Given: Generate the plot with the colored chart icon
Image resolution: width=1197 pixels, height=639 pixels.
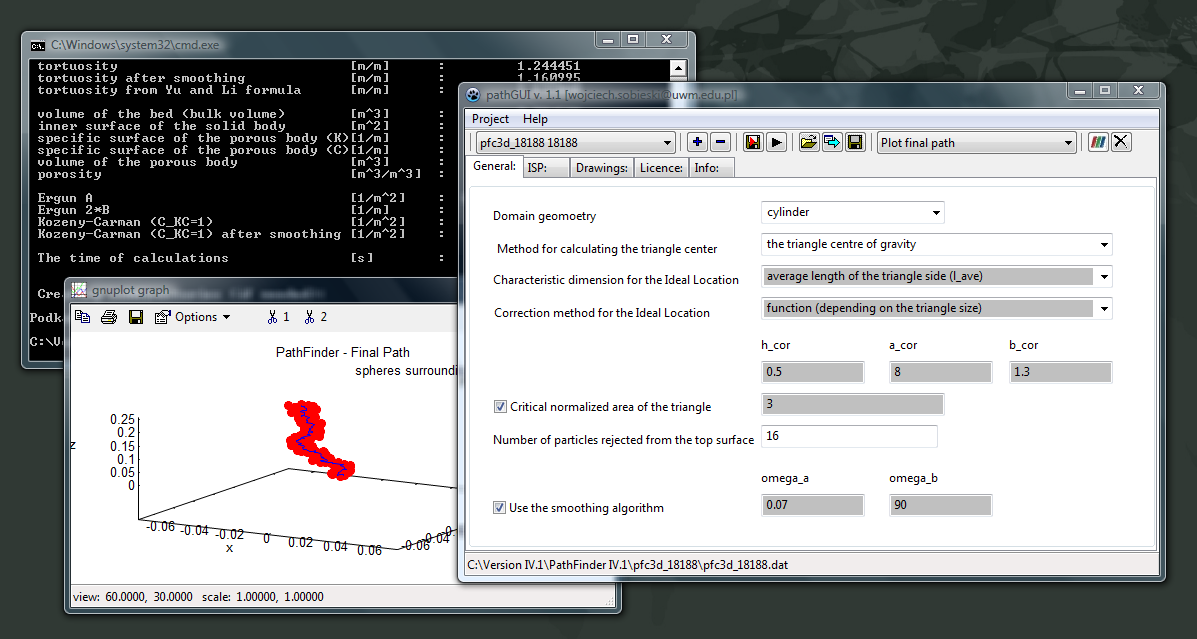Looking at the screenshot, I should tap(1098, 142).
